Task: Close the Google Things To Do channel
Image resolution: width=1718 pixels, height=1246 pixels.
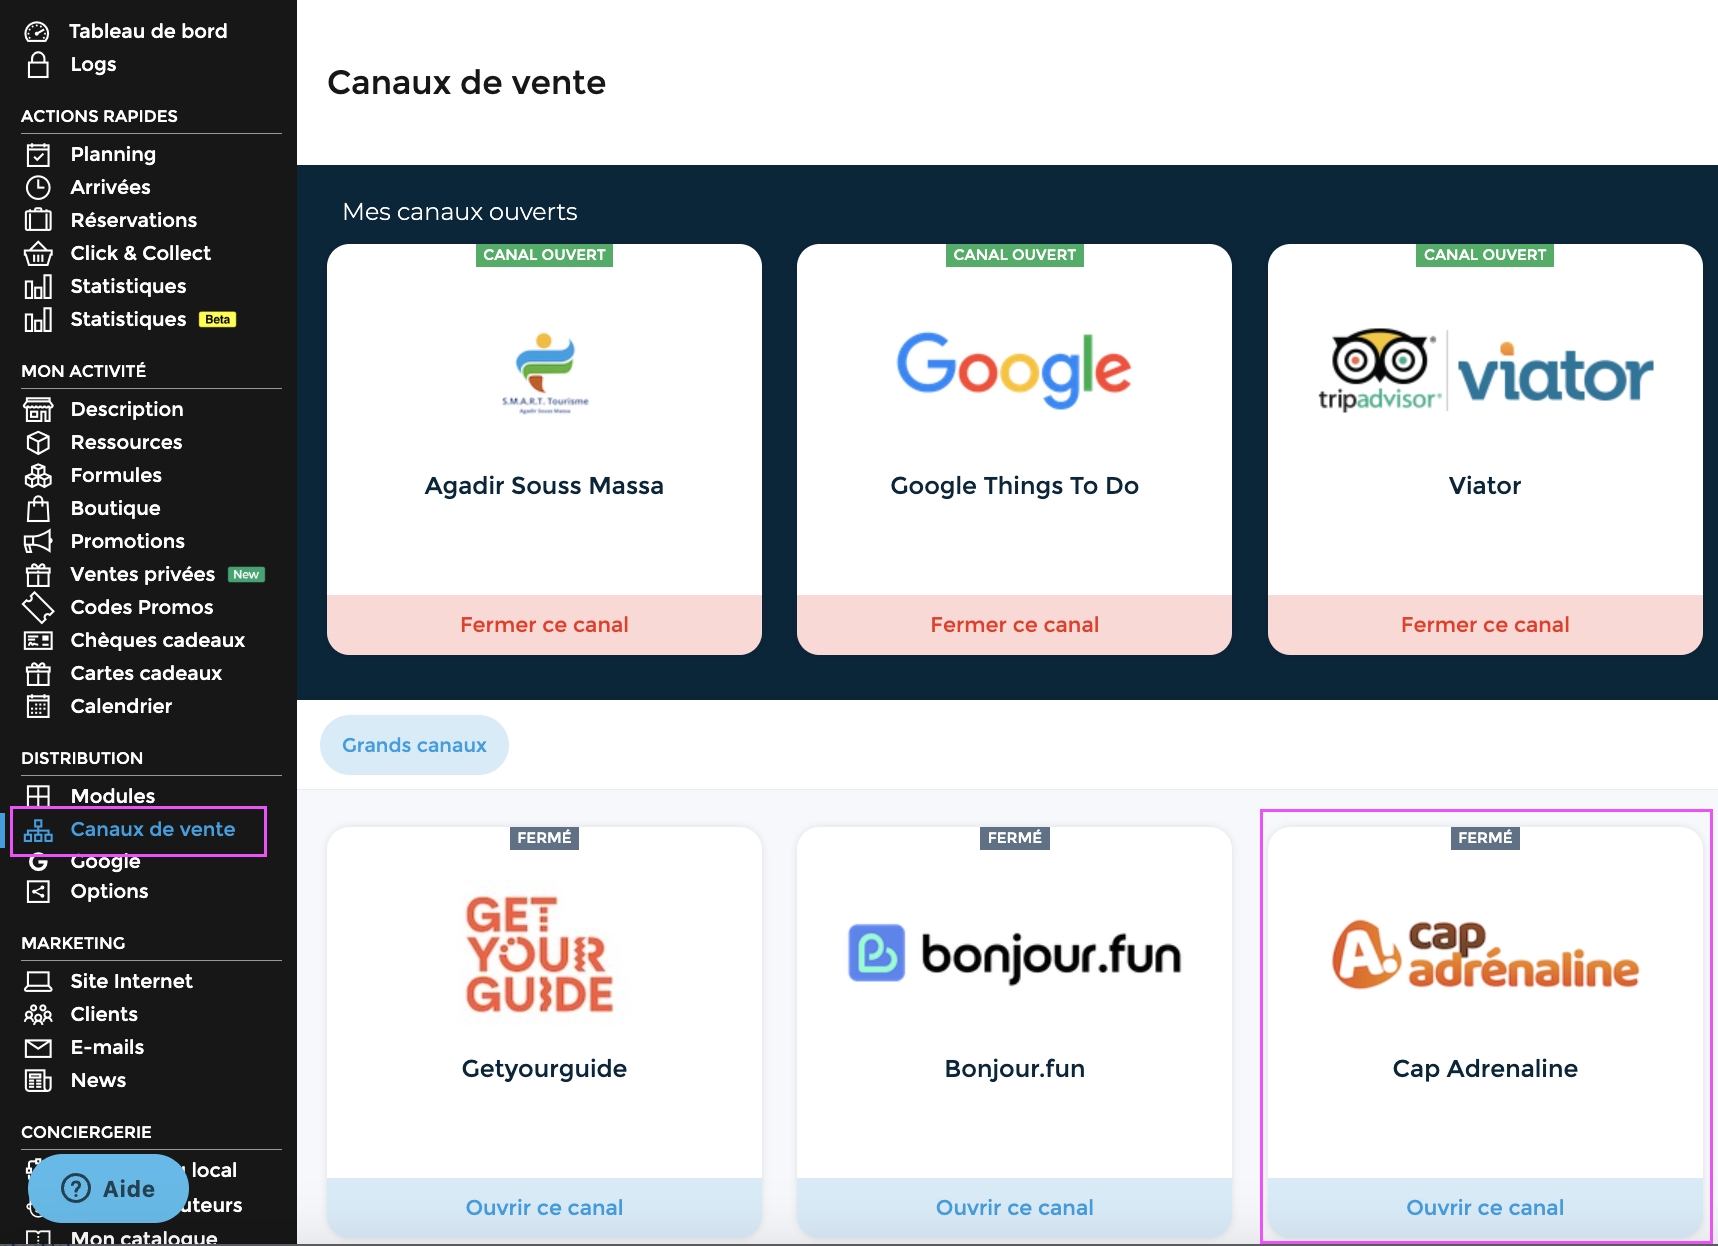Action: pyautogui.click(x=1014, y=625)
